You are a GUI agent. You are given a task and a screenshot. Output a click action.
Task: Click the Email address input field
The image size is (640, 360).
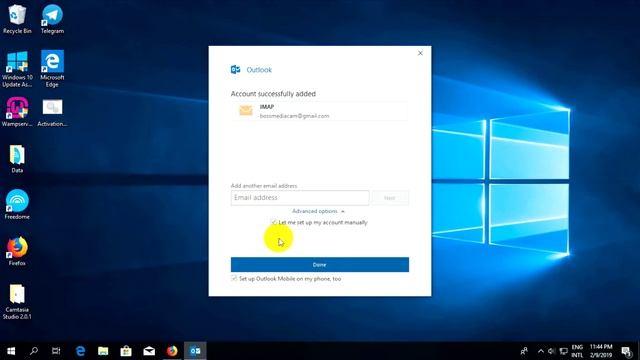[300, 198]
